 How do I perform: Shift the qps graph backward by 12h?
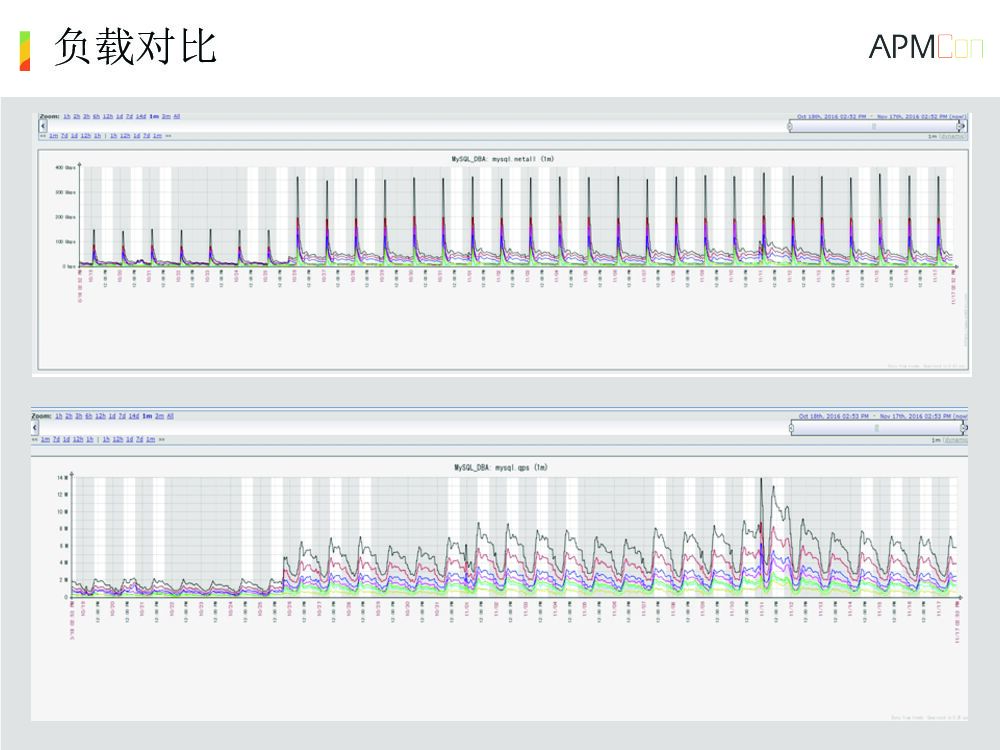(78, 439)
